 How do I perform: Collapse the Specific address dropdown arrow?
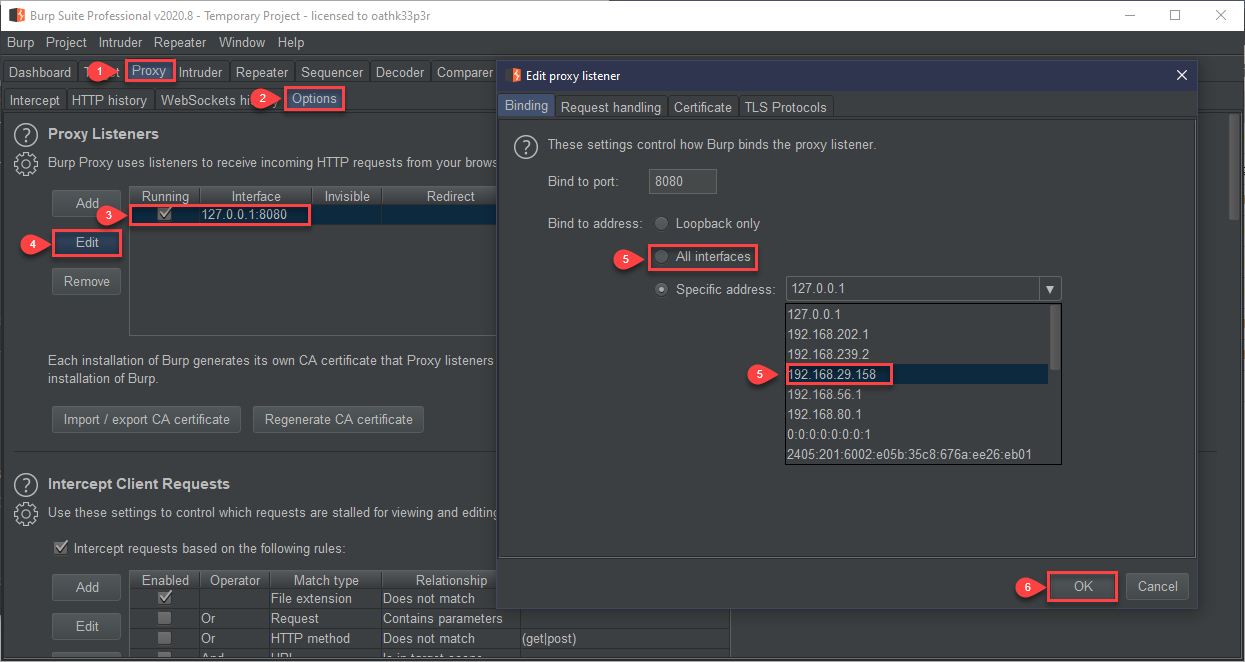point(1050,290)
